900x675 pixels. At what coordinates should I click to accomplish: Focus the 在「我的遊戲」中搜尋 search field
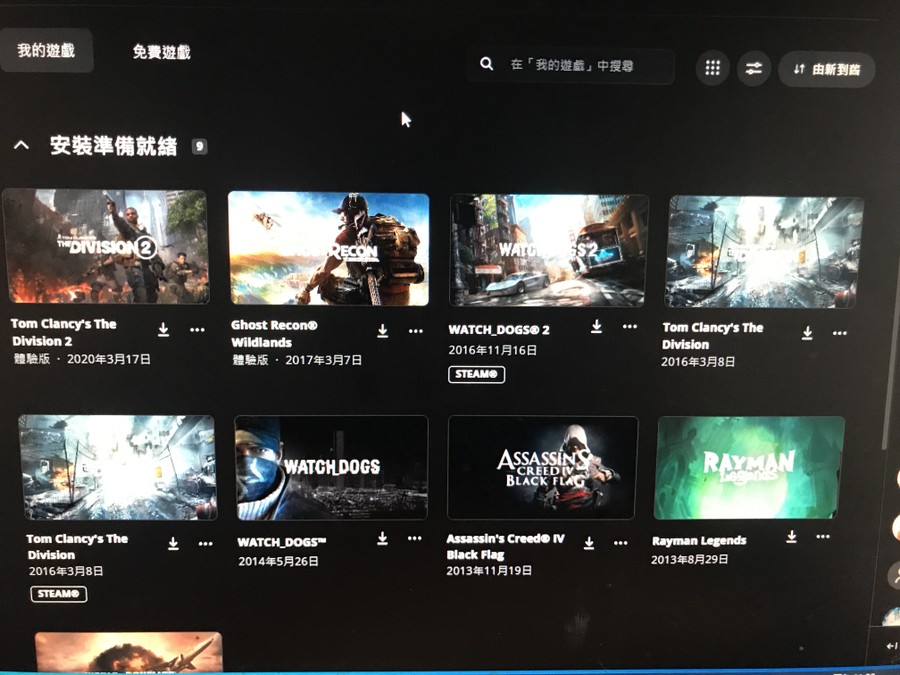tap(571, 65)
